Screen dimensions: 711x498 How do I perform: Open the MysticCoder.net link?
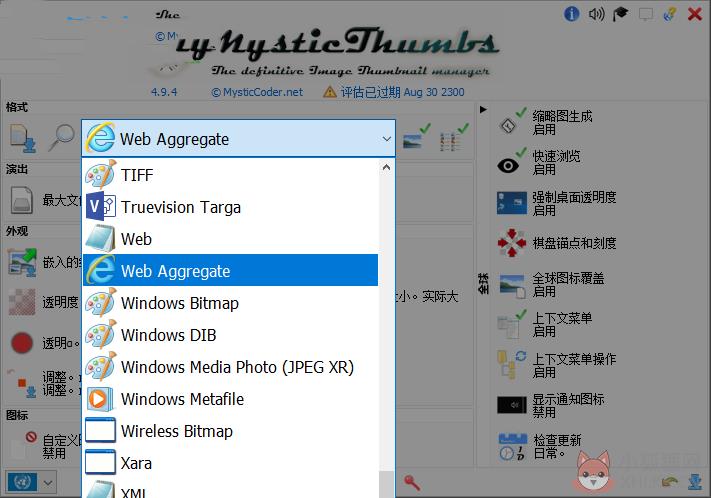click(257, 92)
